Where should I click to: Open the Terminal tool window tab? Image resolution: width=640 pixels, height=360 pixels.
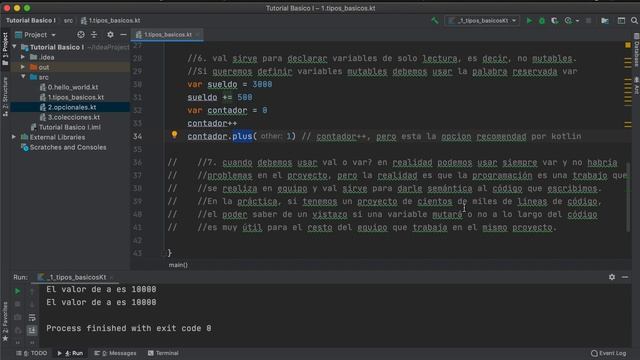point(163,353)
